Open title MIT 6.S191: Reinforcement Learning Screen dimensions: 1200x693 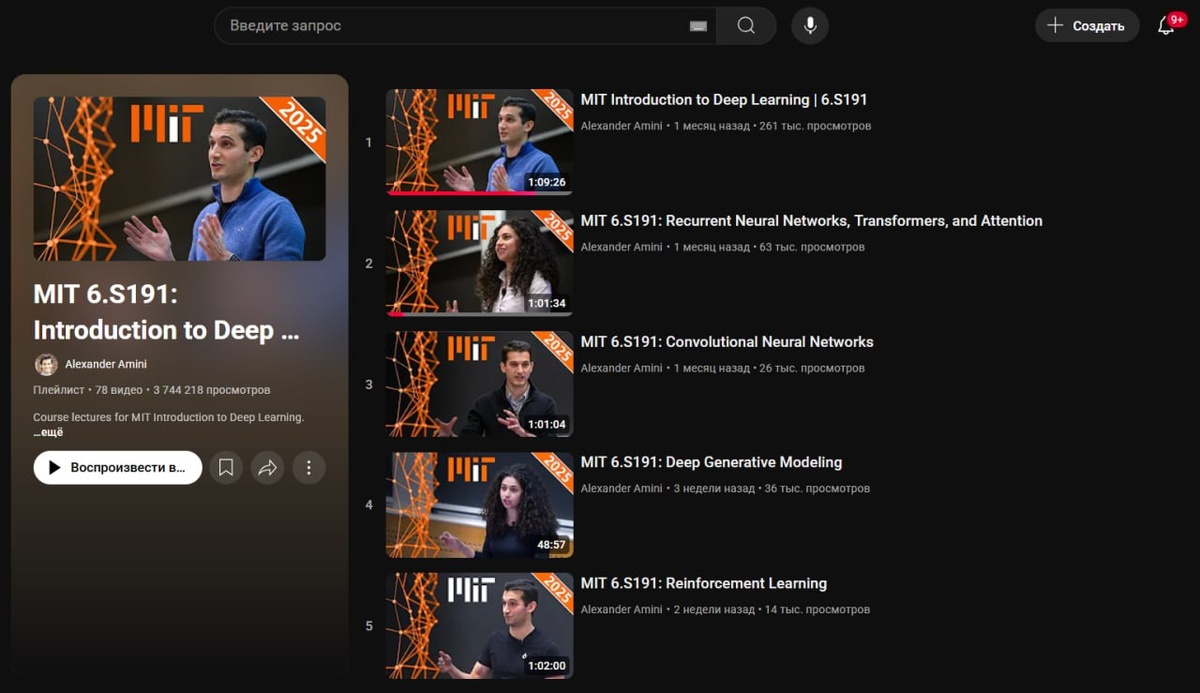704,584
